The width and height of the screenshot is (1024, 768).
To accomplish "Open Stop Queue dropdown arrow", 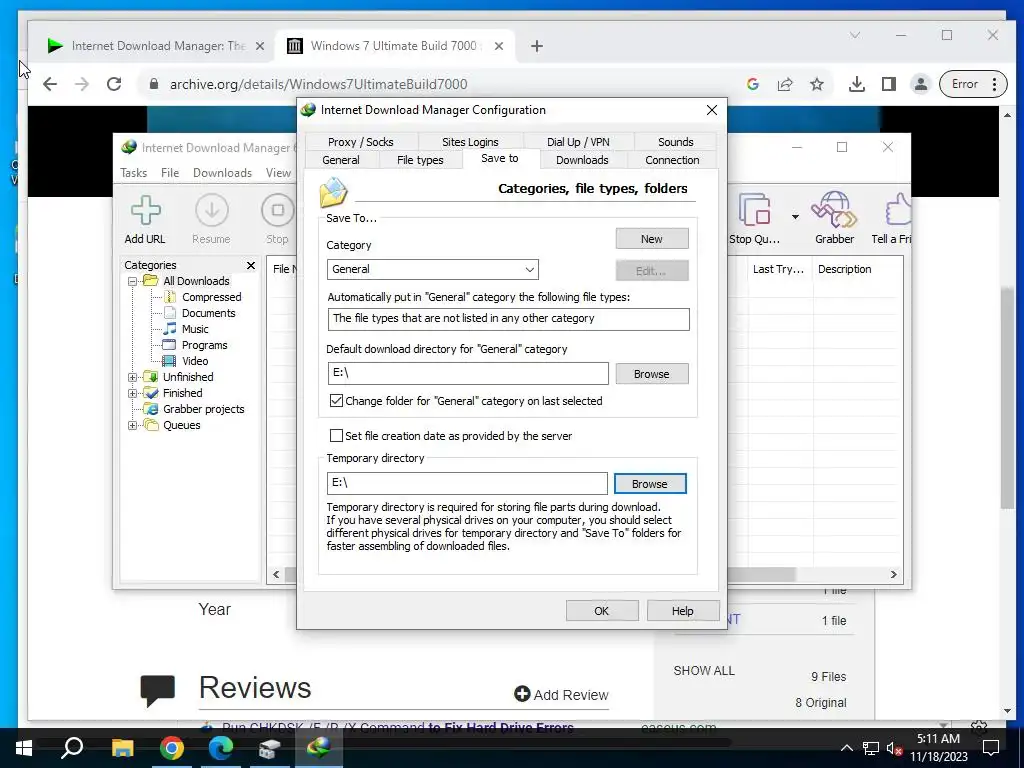I will click(795, 217).
